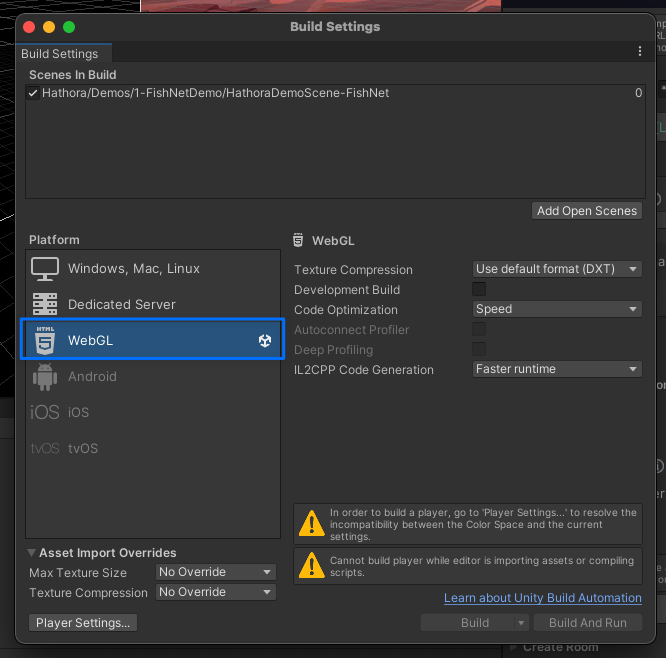
Task: Open the IL2CPP Code Generation dropdown
Action: click(x=557, y=369)
